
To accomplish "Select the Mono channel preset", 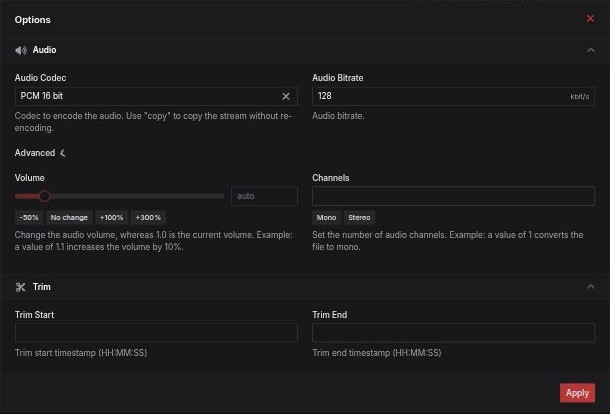I will (x=326, y=218).
